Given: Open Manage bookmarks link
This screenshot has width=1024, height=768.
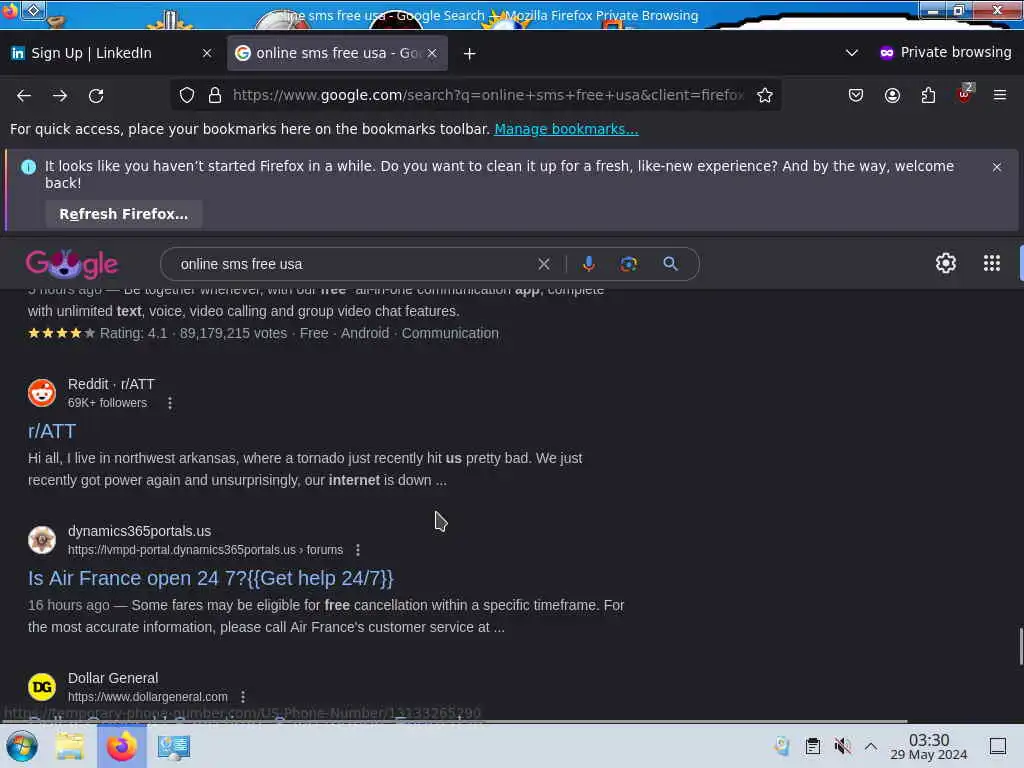Looking at the screenshot, I should pyautogui.click(x=566, y=129).
